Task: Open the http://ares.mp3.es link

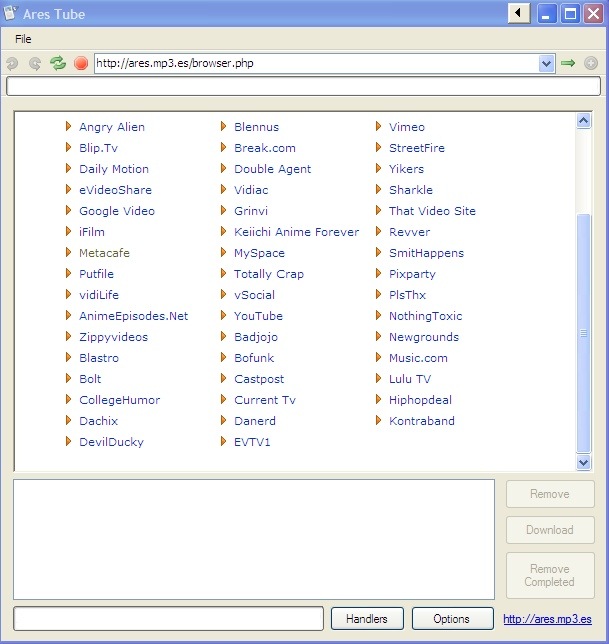Action: click(x=547, y=619)
